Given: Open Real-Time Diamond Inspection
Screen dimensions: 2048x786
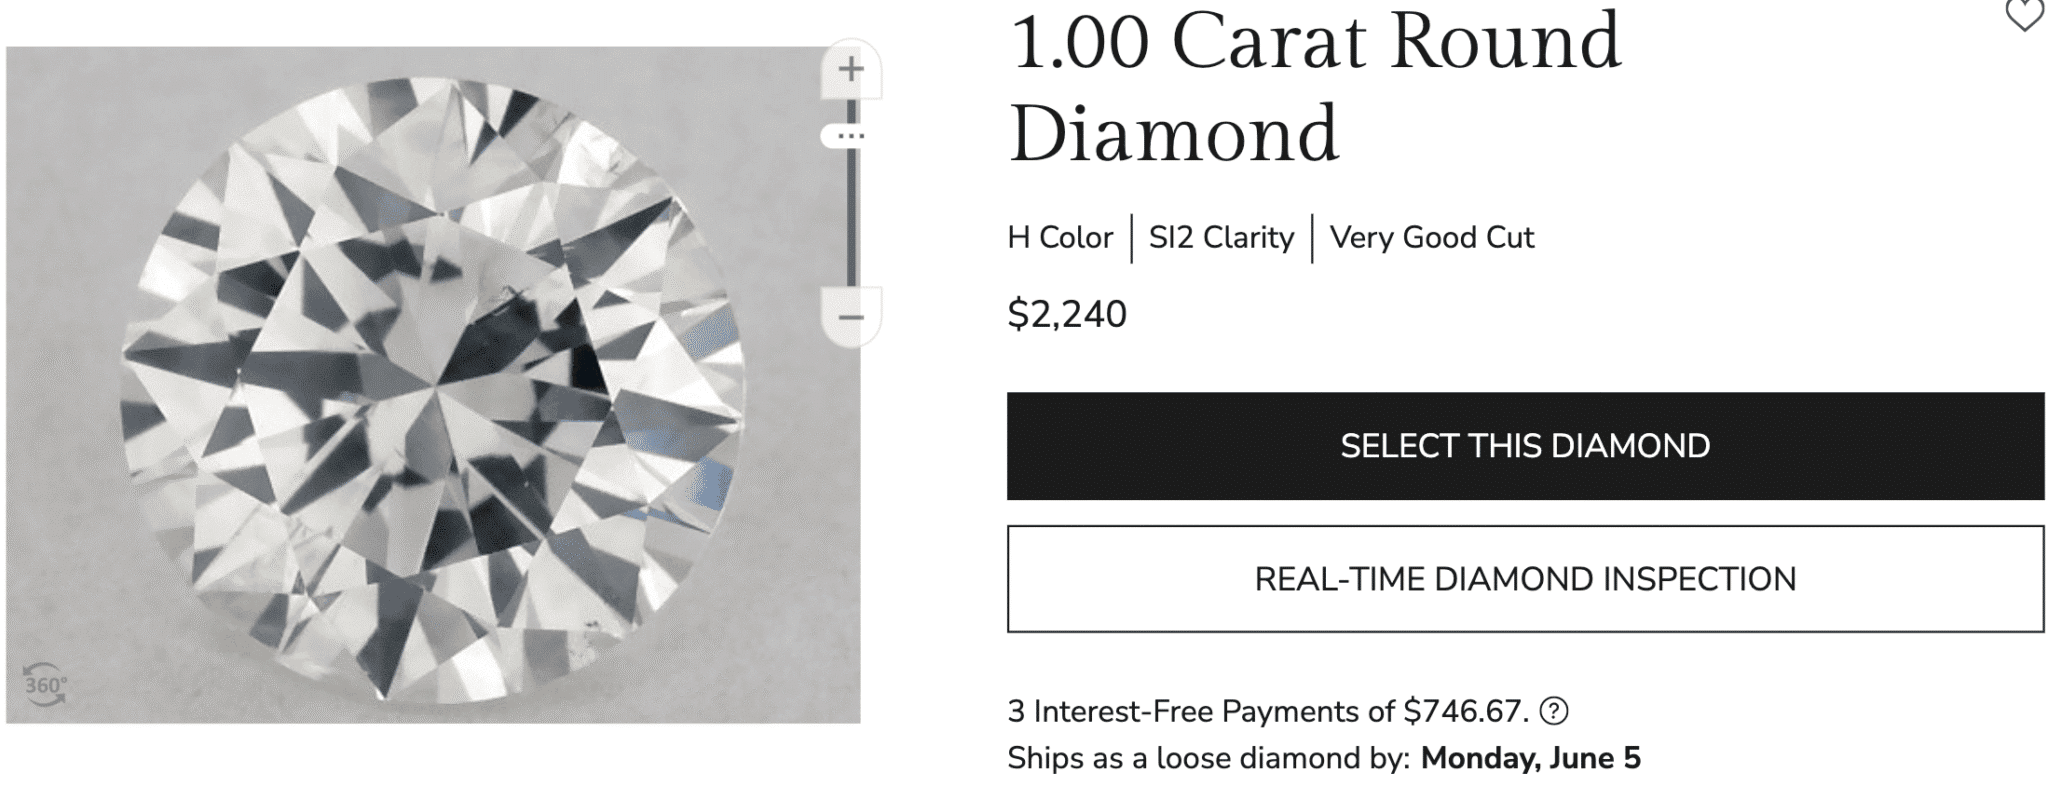Looking at the screenshot, I should pos(1525,579).
